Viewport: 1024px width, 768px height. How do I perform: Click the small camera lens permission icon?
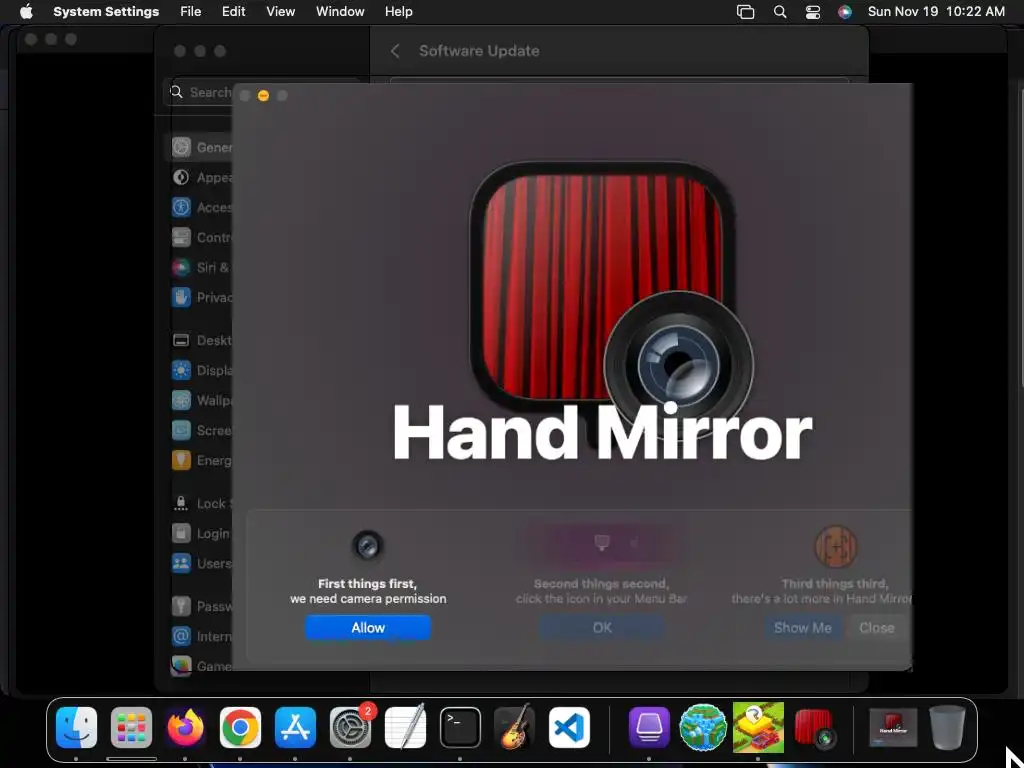tap(368, 545)
